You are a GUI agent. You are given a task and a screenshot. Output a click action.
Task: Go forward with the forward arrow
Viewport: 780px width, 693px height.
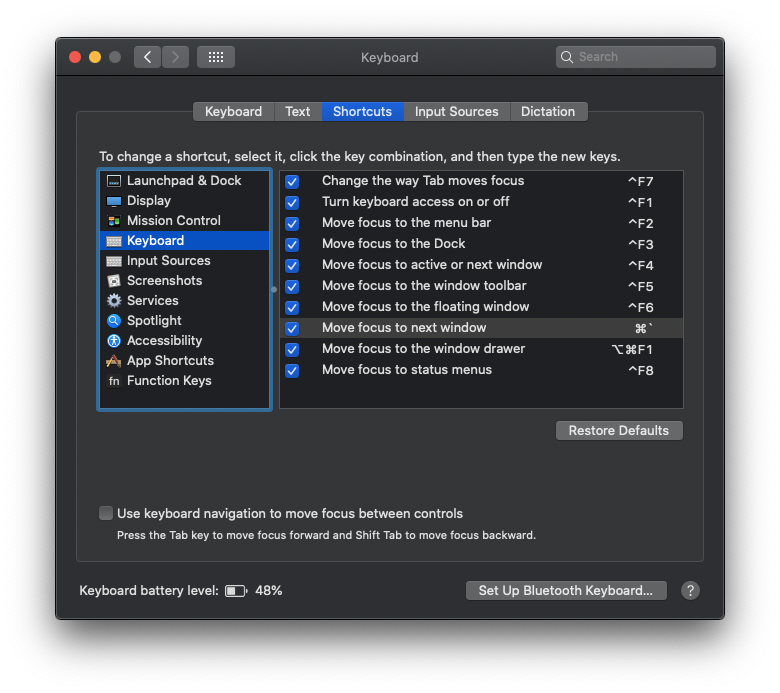(x=176, y=57)
